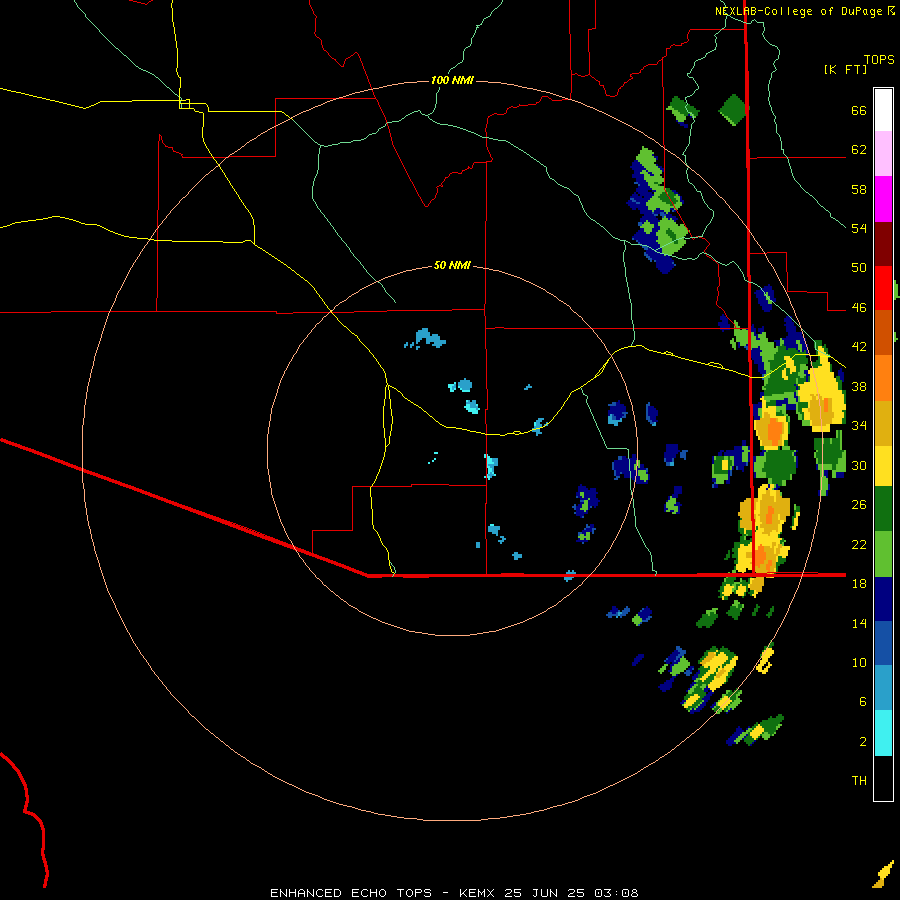Click the '50' legend value
Screen dimensions: 900x900
pyautogui.click(x=859, y=268)
